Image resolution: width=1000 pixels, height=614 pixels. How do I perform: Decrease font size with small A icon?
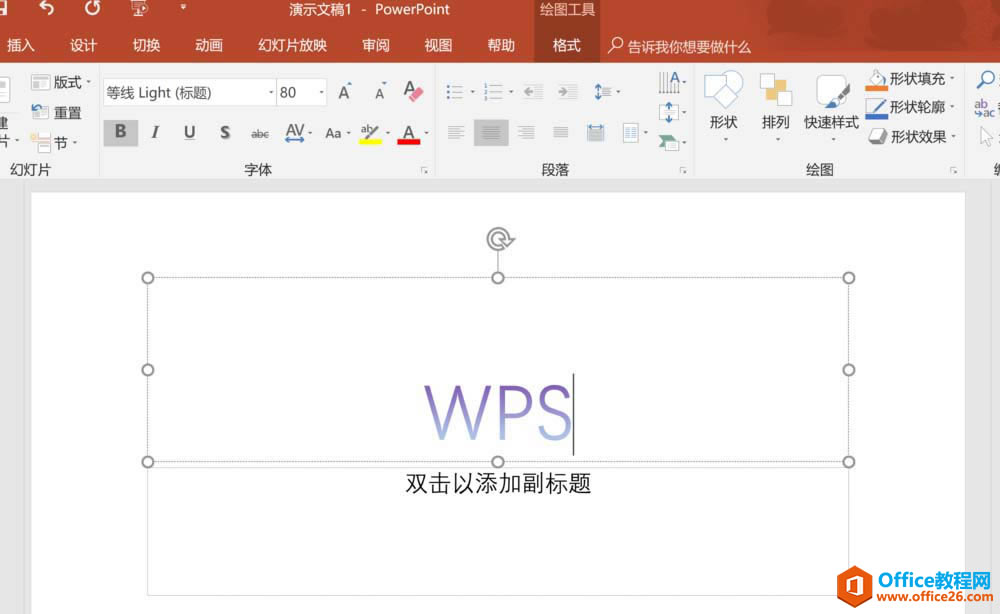tap(380, 91)
